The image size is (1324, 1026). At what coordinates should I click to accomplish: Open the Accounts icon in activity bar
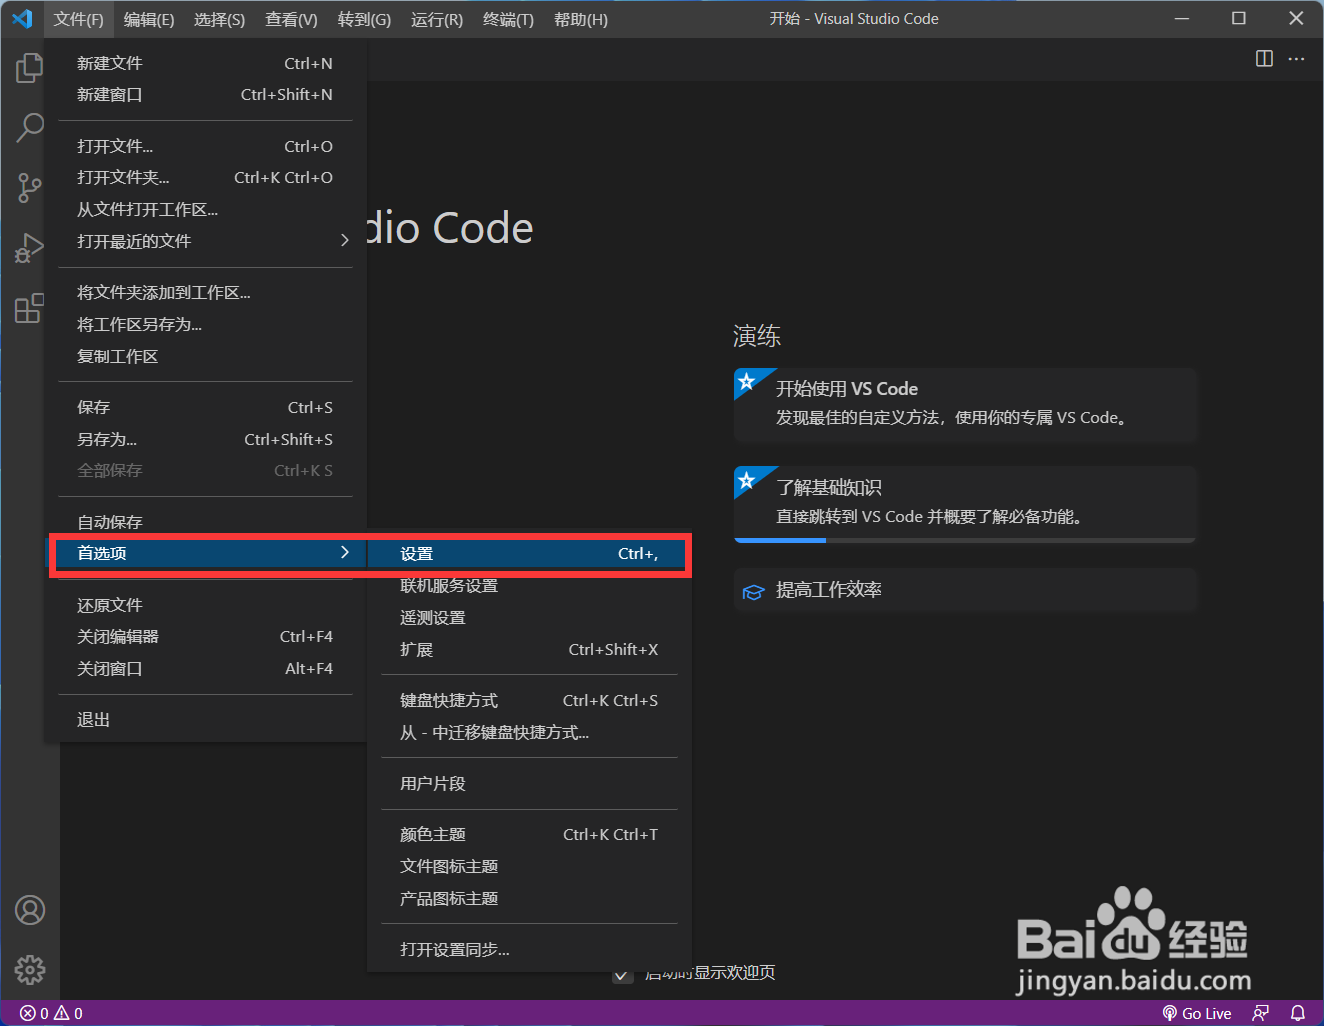(30, 910)
